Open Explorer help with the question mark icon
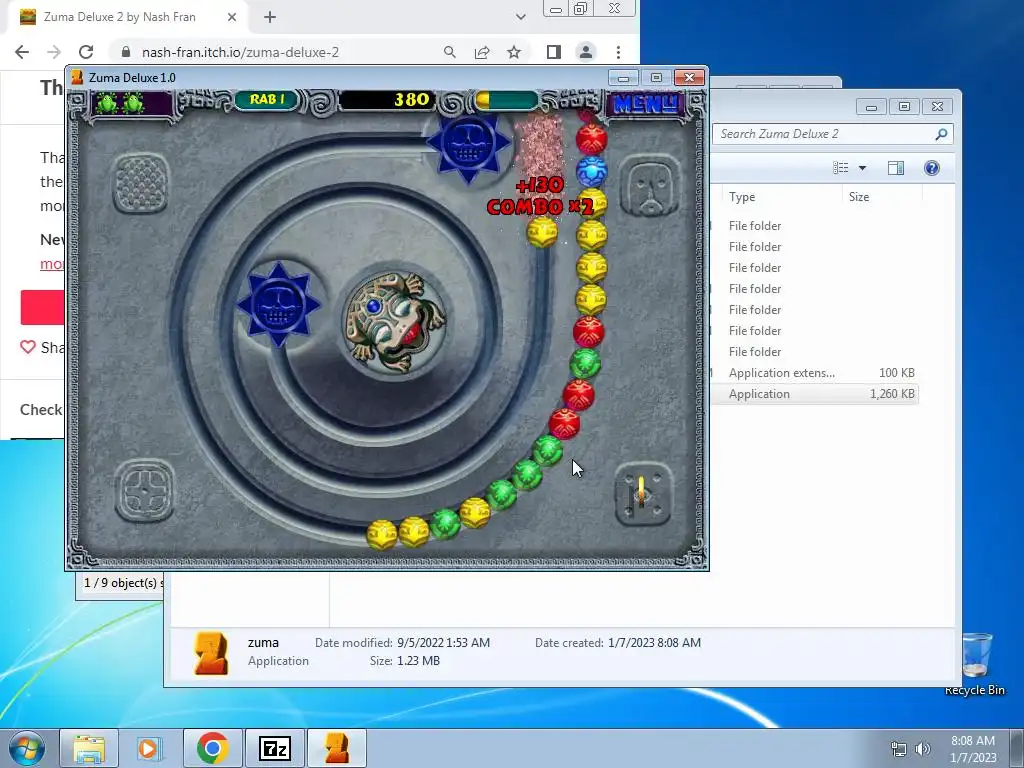1024x768 pixels. 932,168
